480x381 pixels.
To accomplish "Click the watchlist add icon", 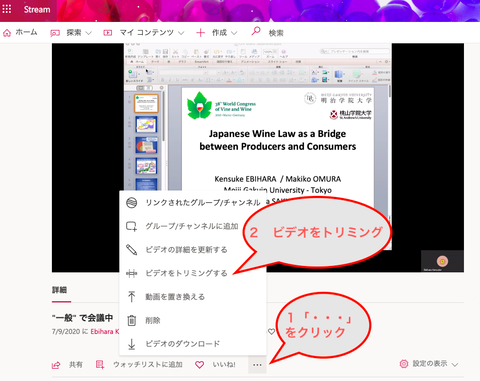I will (x=100, y=364).
